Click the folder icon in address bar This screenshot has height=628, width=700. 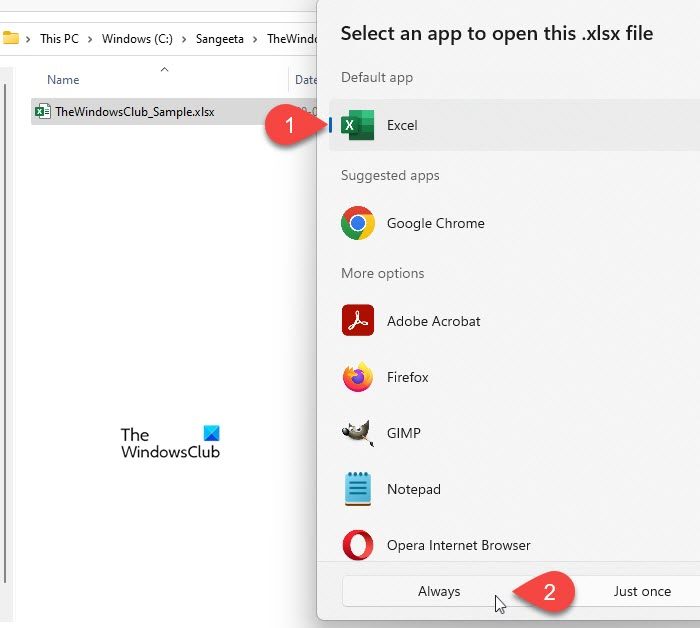click(x=11, y=38)
